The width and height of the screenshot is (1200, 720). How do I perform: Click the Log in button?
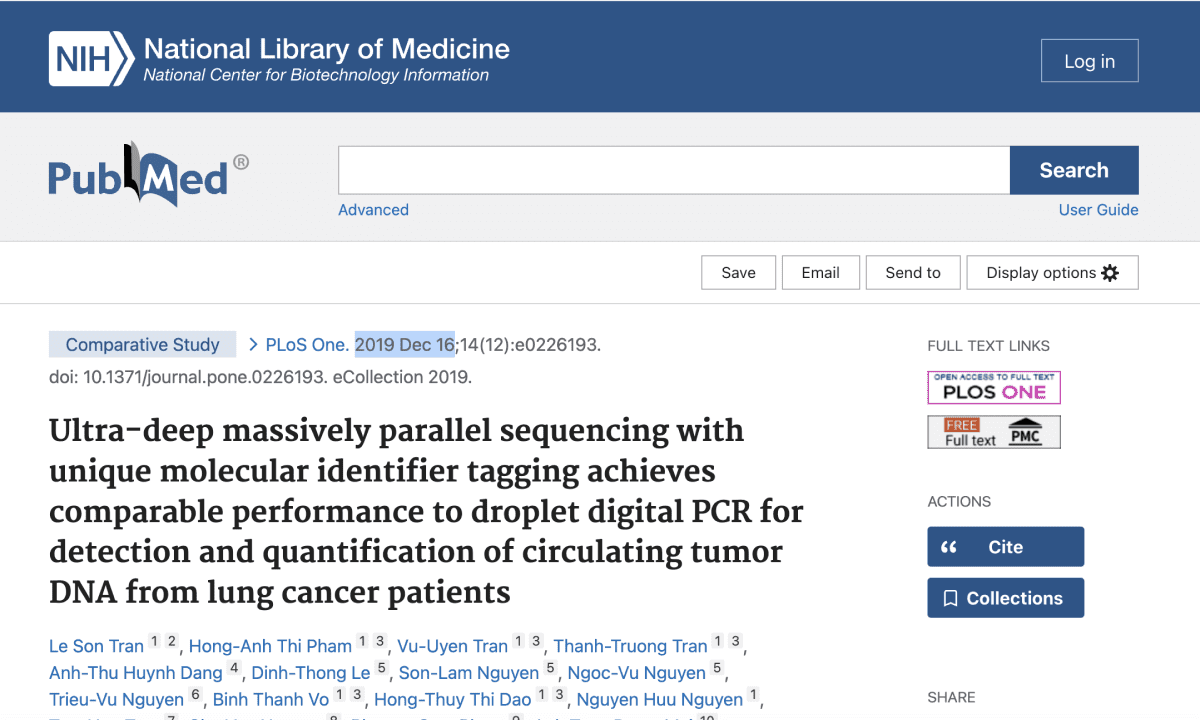(1089, 60)
